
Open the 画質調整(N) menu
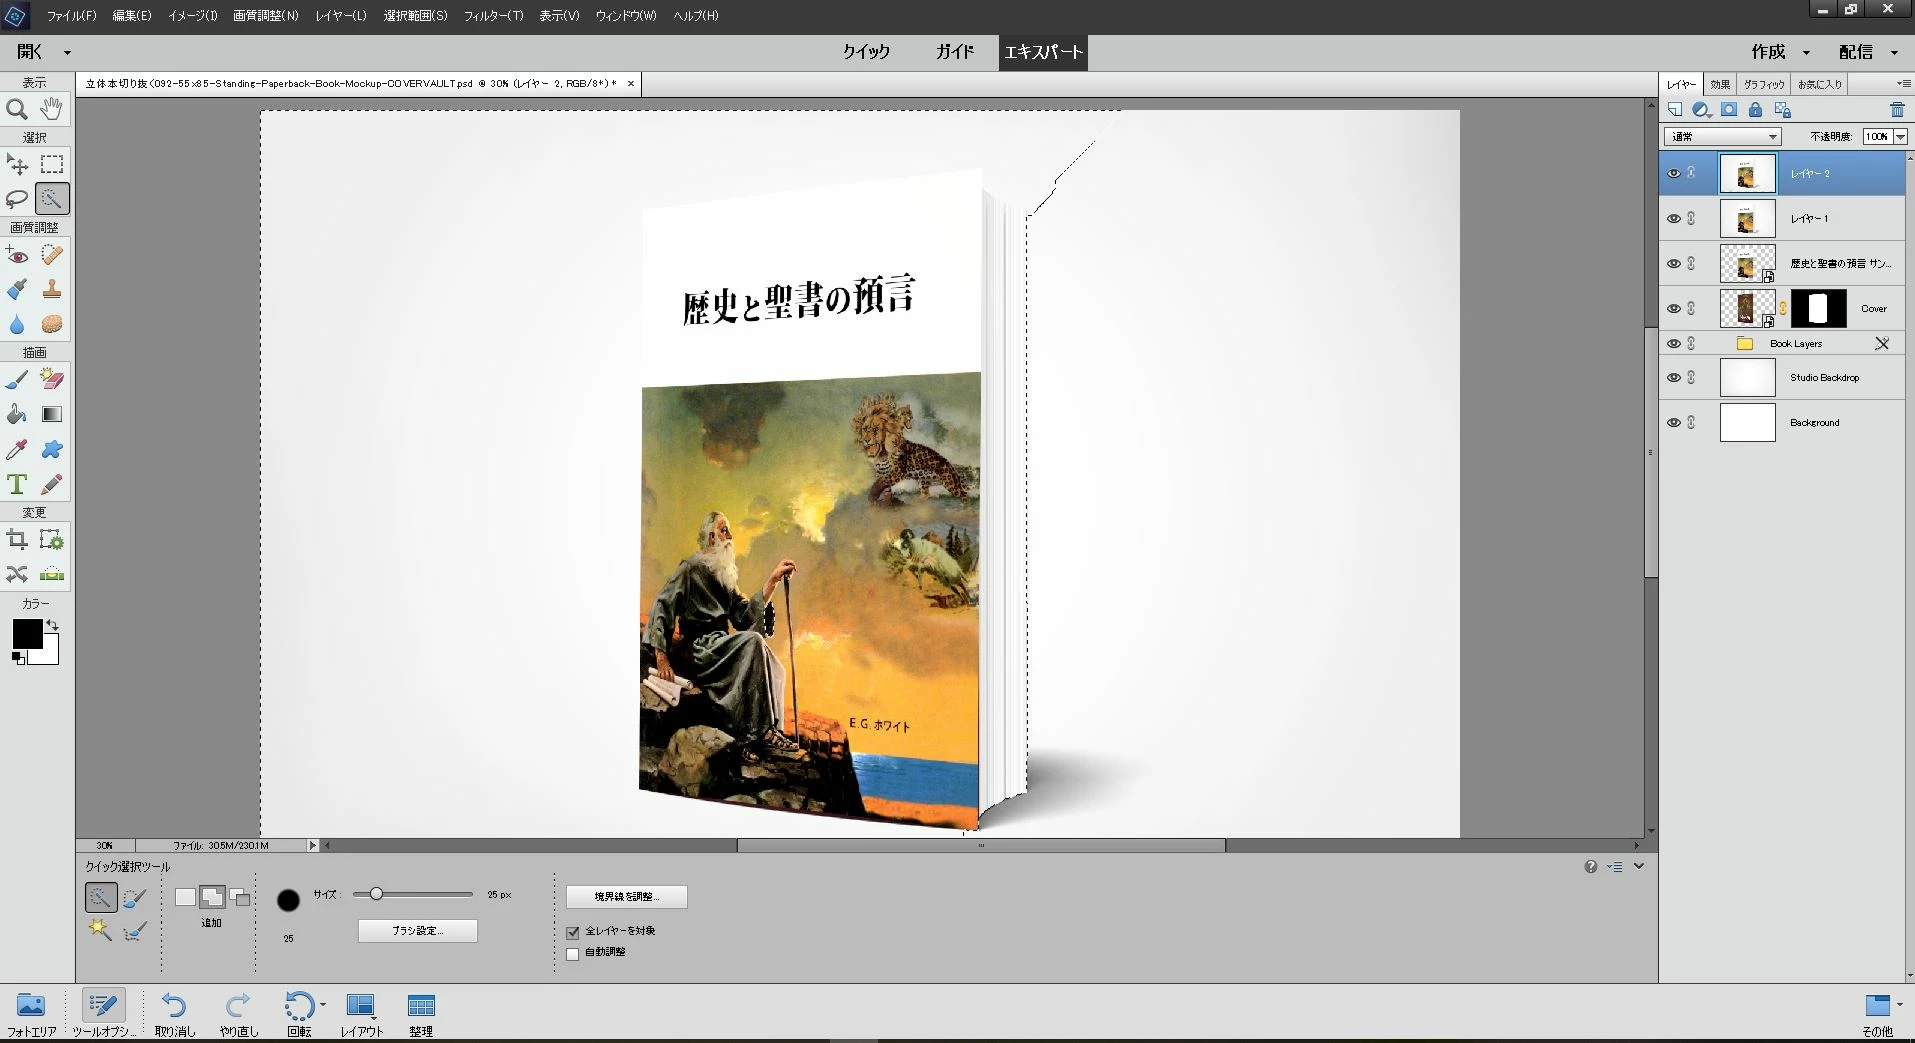265,15
